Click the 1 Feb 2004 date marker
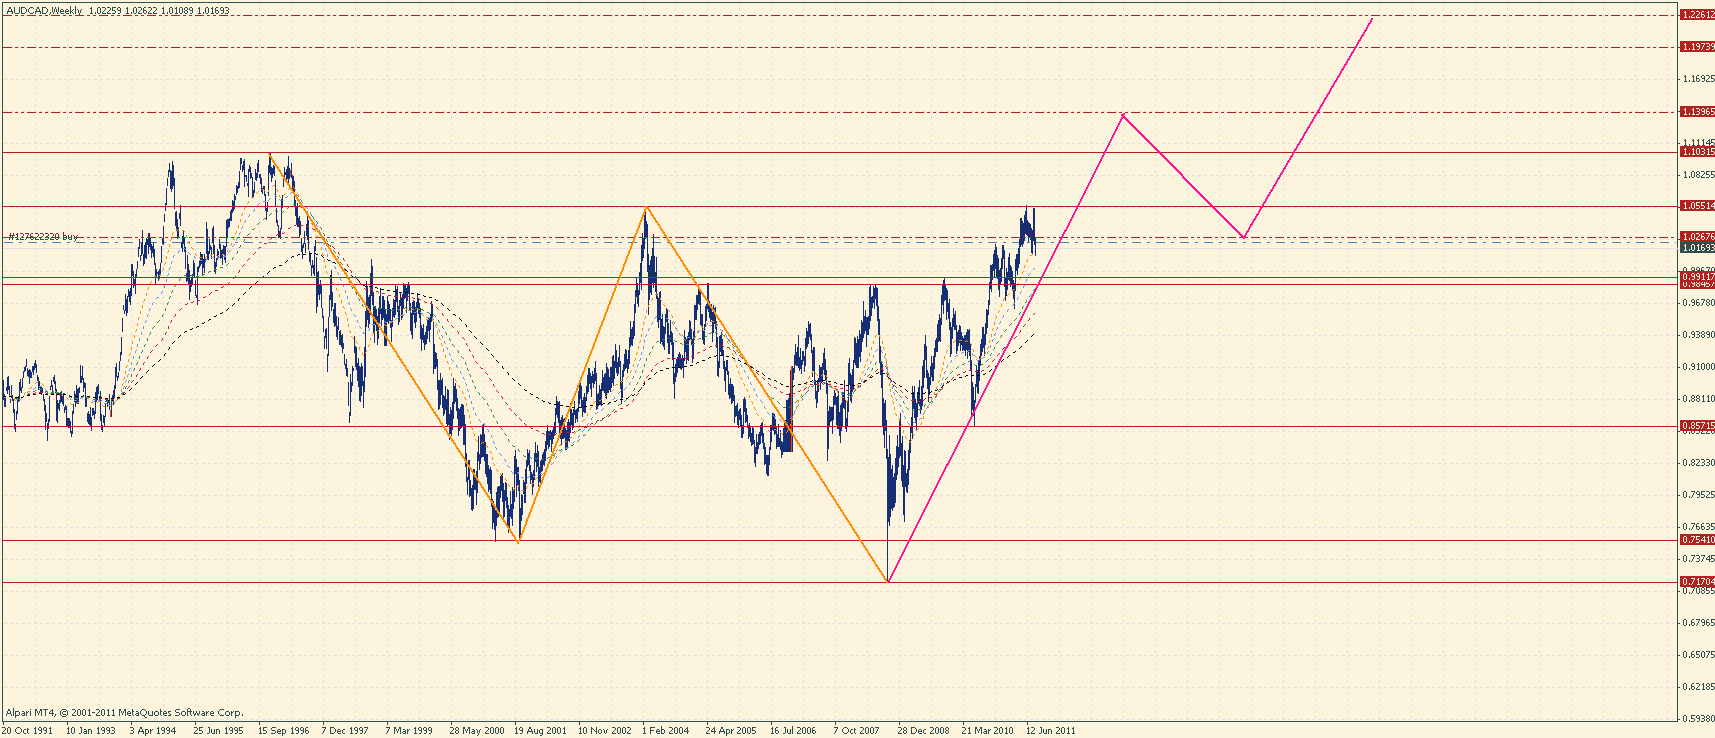Viewport: 1715px width, 738px height. [x=665, y=730]
